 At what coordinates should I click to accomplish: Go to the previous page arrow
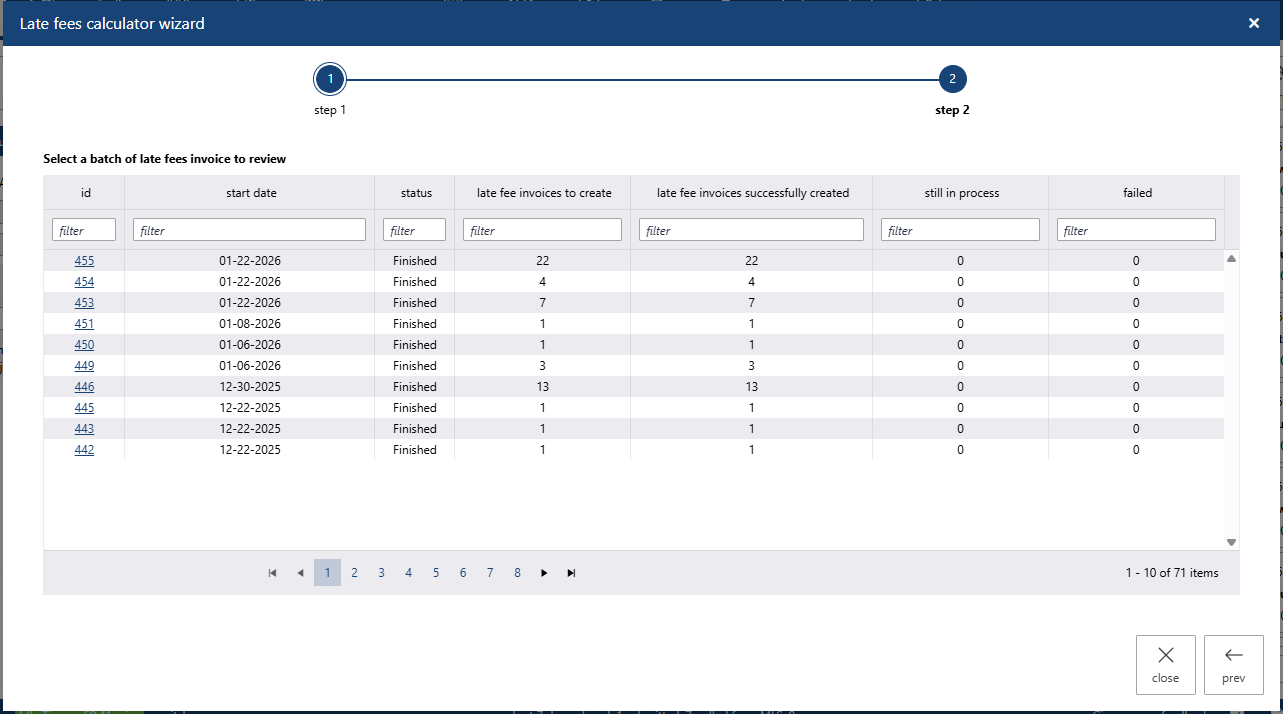point(300,573)
